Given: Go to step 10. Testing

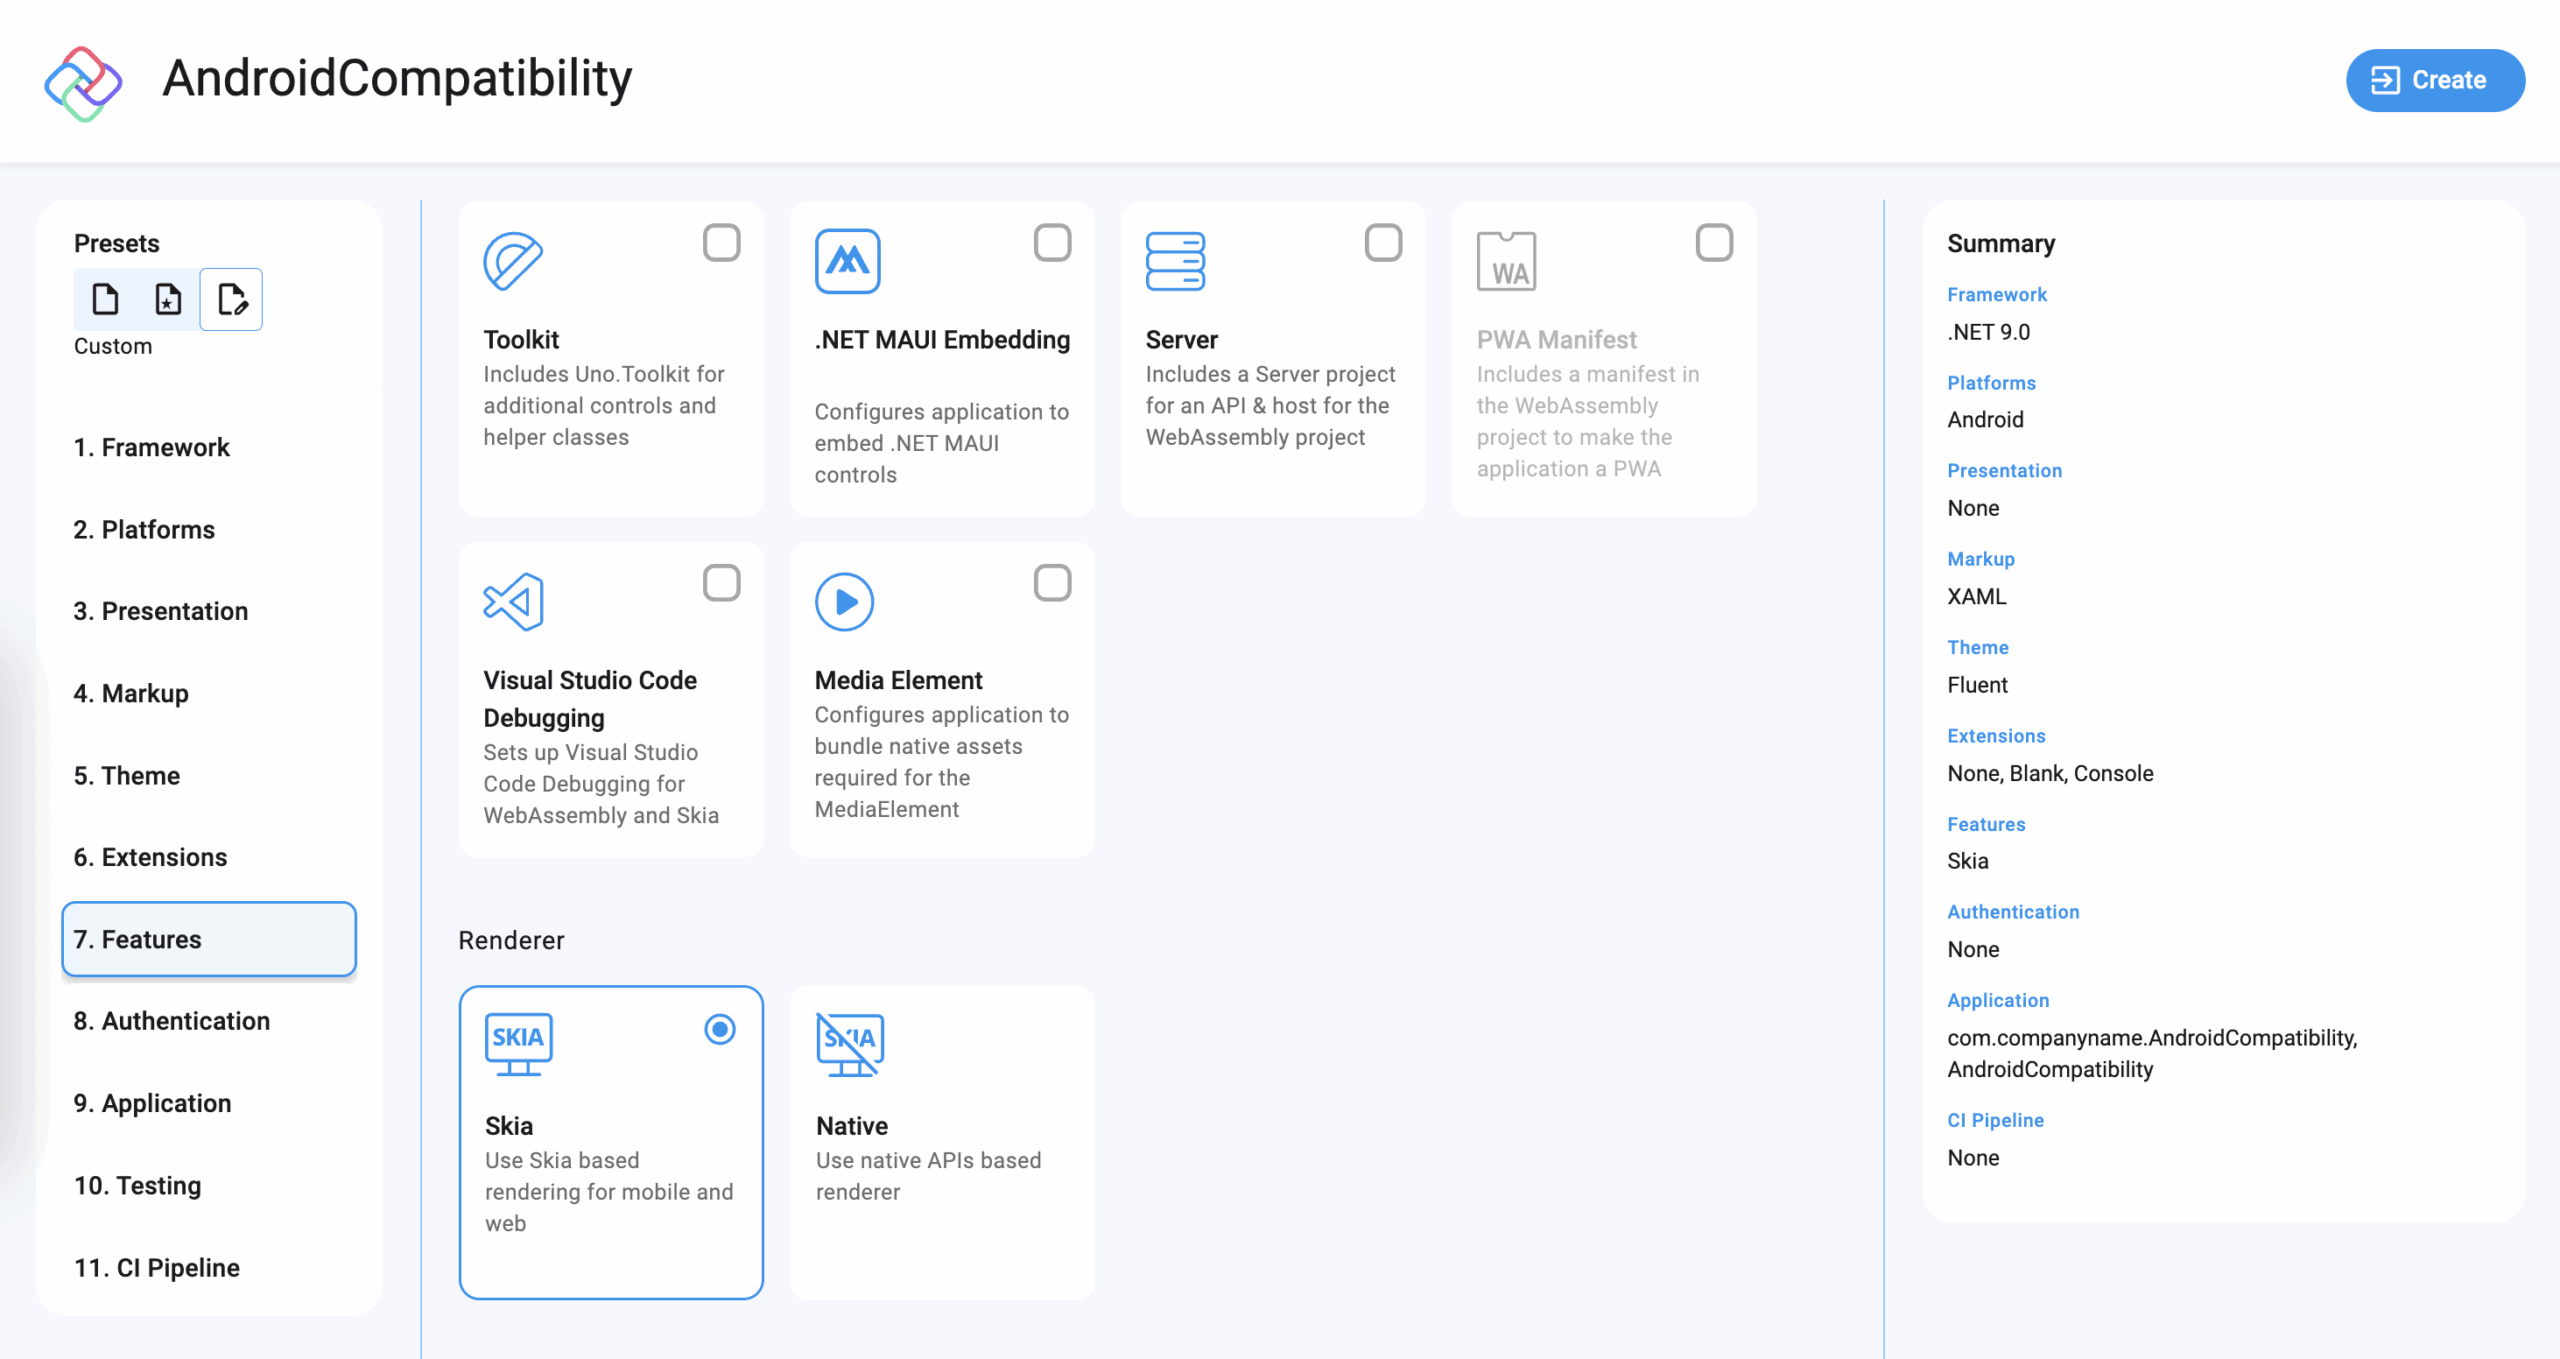Looking at the screenshot, I should (209, 1185).
